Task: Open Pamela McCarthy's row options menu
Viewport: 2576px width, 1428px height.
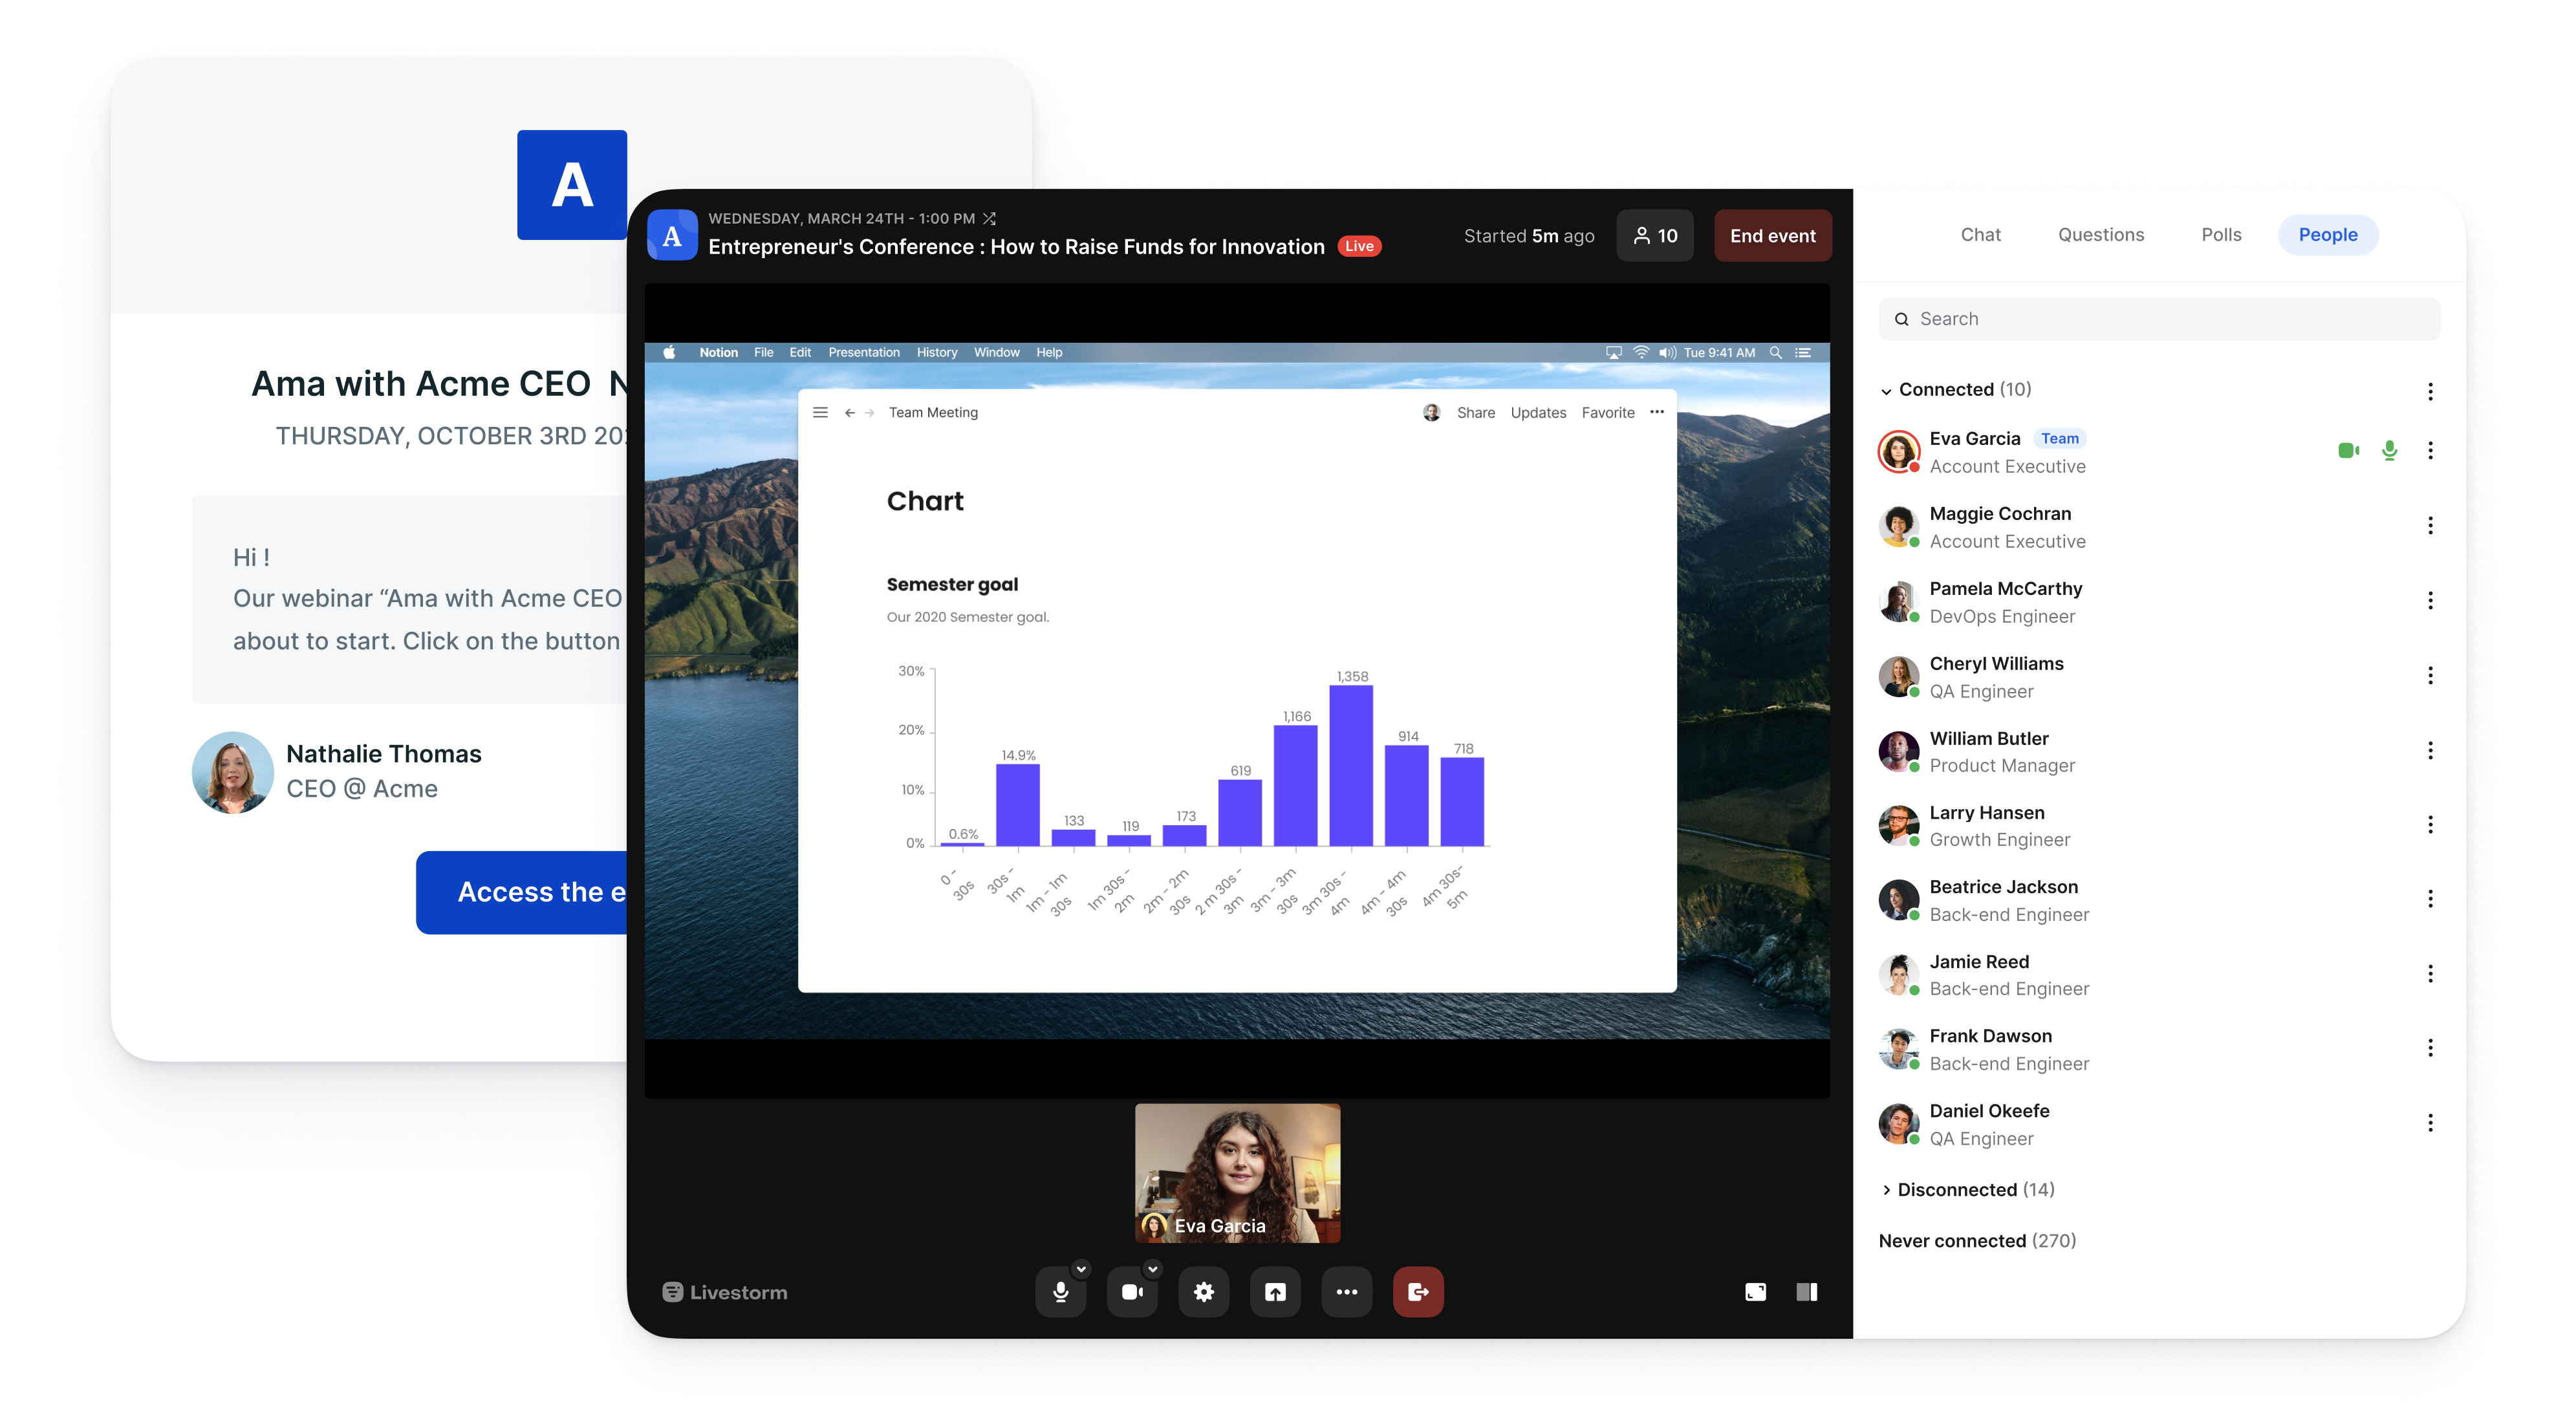Action: (x=2430, y=601)
